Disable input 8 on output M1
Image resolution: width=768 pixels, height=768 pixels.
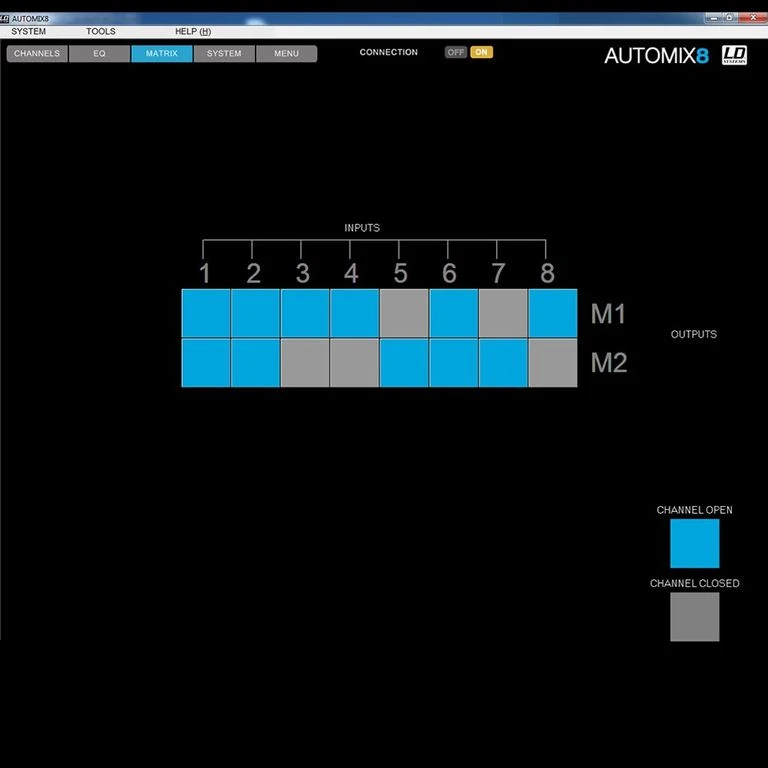tap(553, 313)
